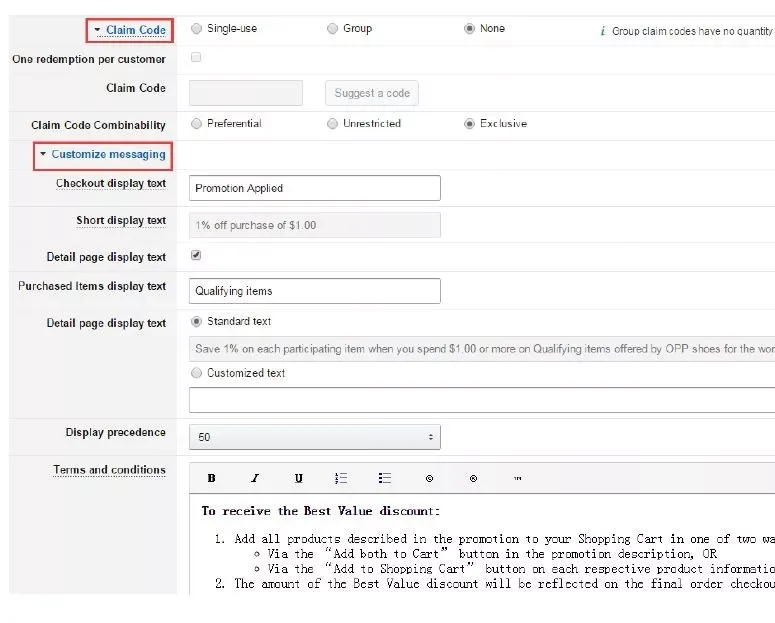Choose Exclusive claim code combinability
This screenshot has width=775, height=623.
coord(469,124)
